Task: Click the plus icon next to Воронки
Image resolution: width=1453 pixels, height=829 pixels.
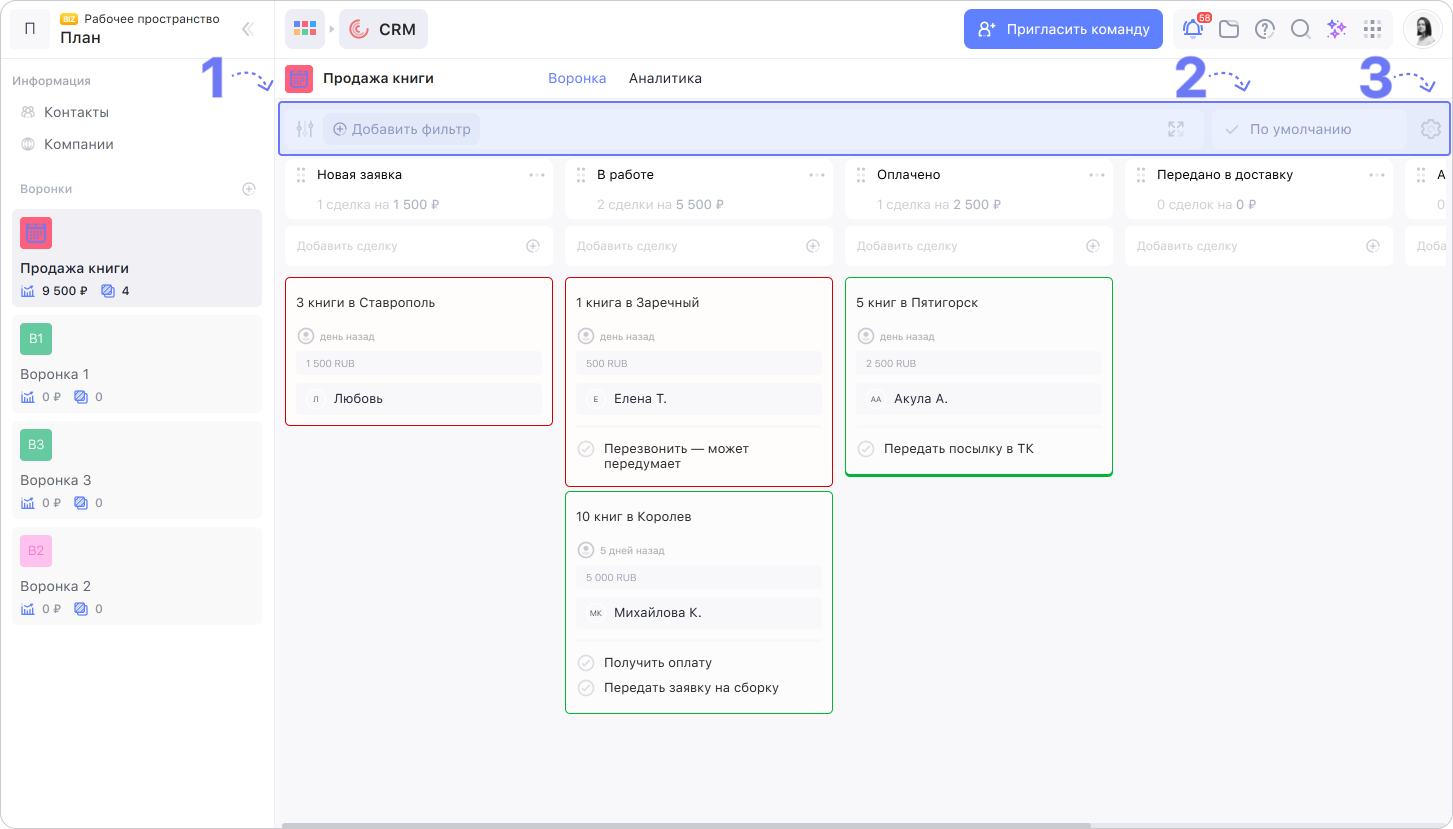Action: 249,189
